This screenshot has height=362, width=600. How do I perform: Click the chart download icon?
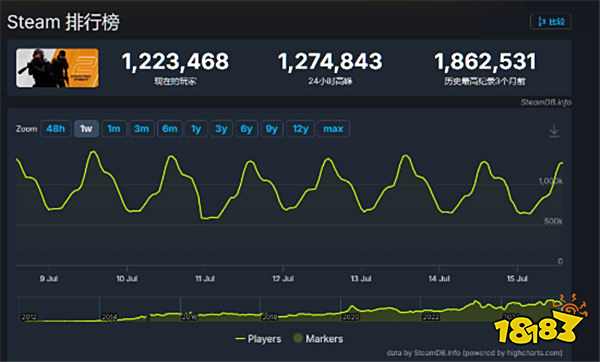[x=554, y=131]
